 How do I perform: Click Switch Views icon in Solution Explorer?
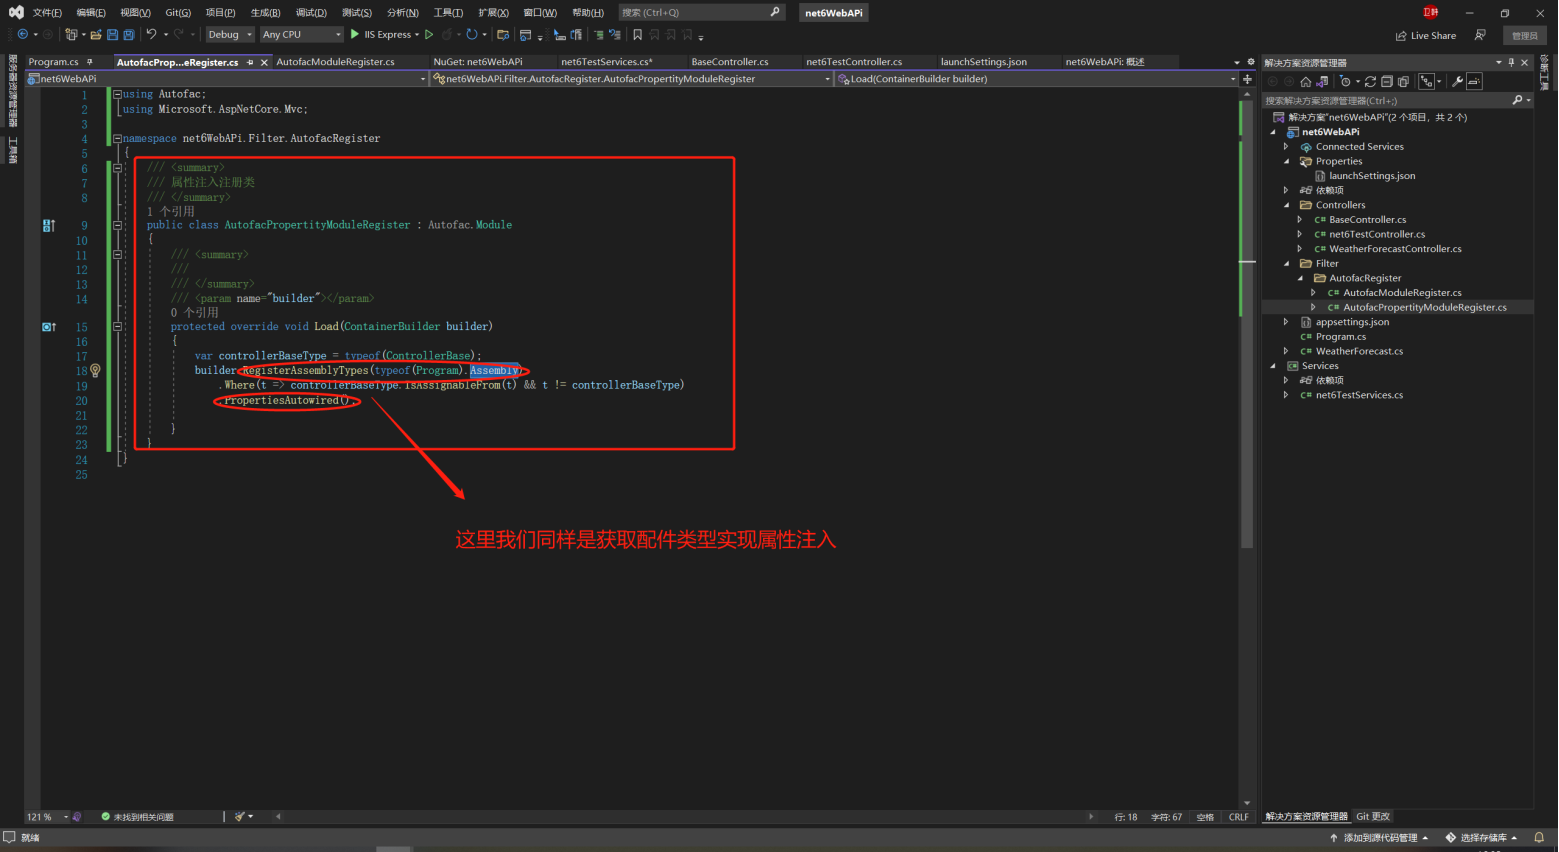[1322, 82]
